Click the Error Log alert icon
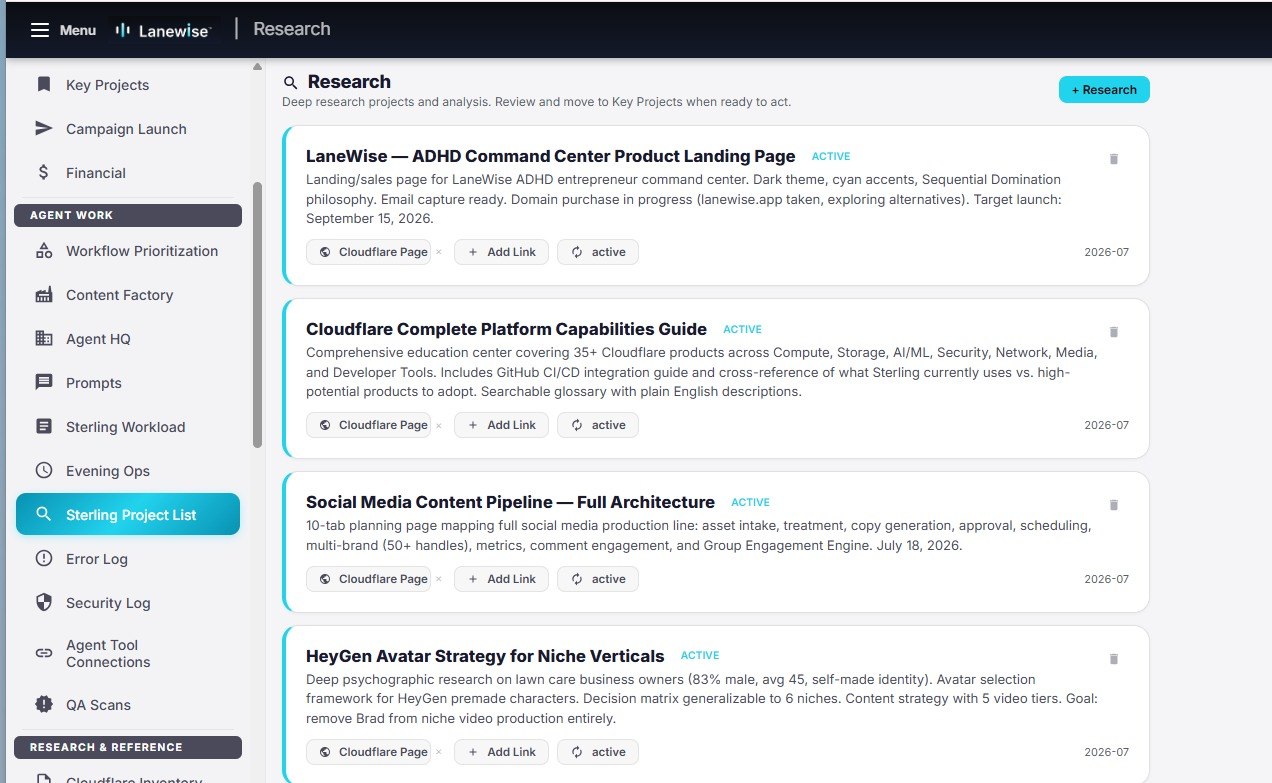This screenshot has width=1272, height=783. tap(43, 559)
